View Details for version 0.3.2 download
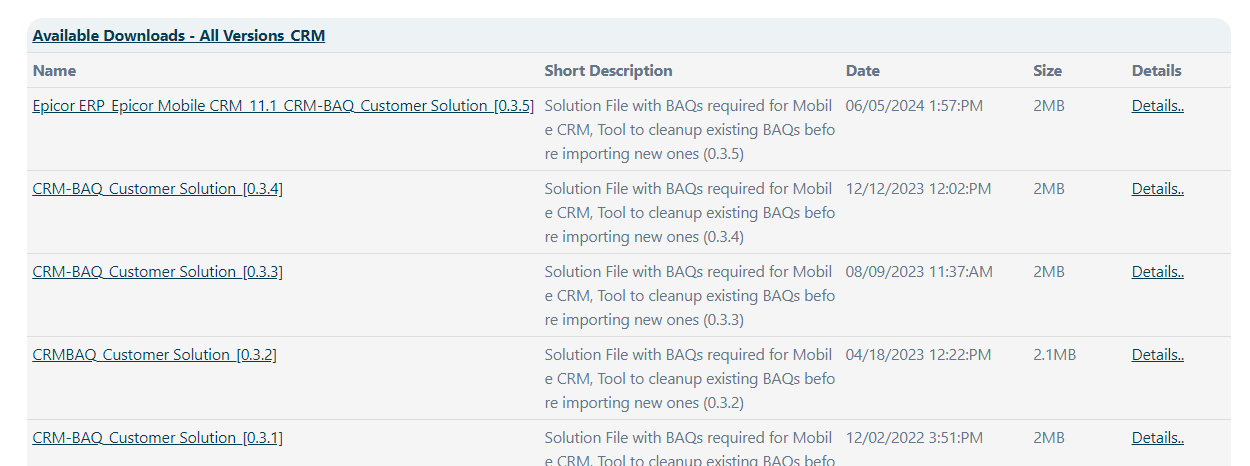This screenshot has width=1250, height=466. click(x=1158, y=354)
